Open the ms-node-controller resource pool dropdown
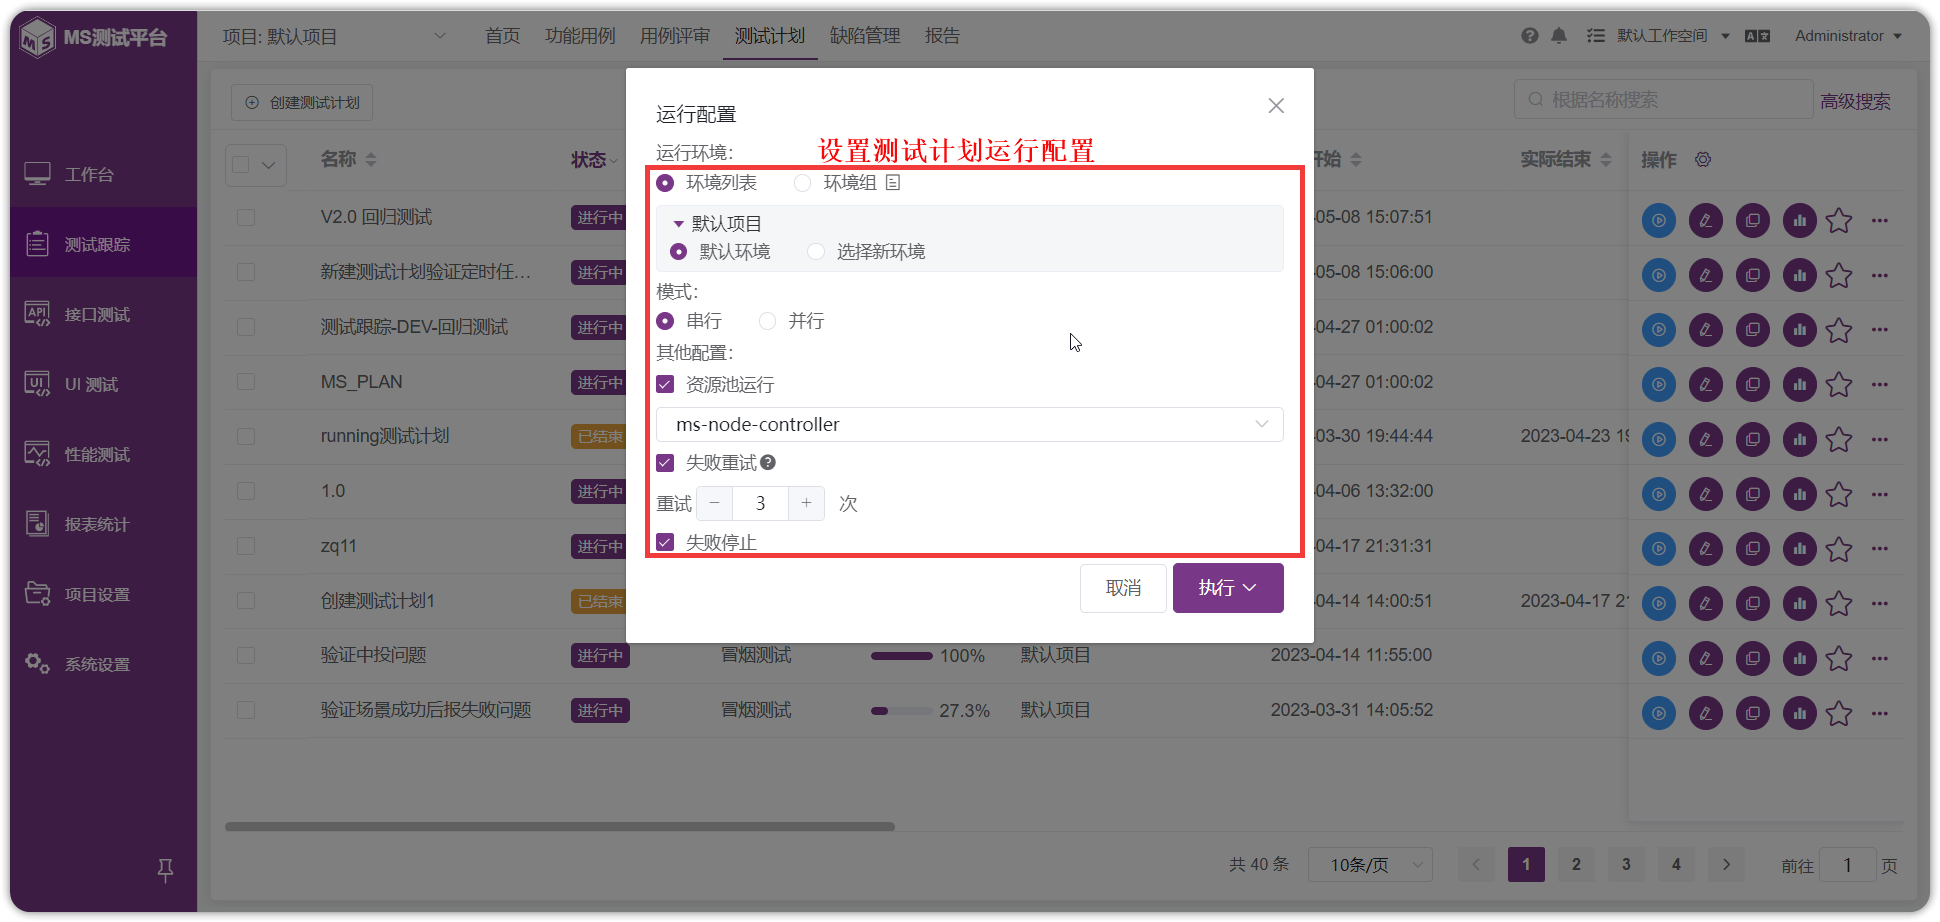The width and height of the screenshot is (1940, 922). 969,424
